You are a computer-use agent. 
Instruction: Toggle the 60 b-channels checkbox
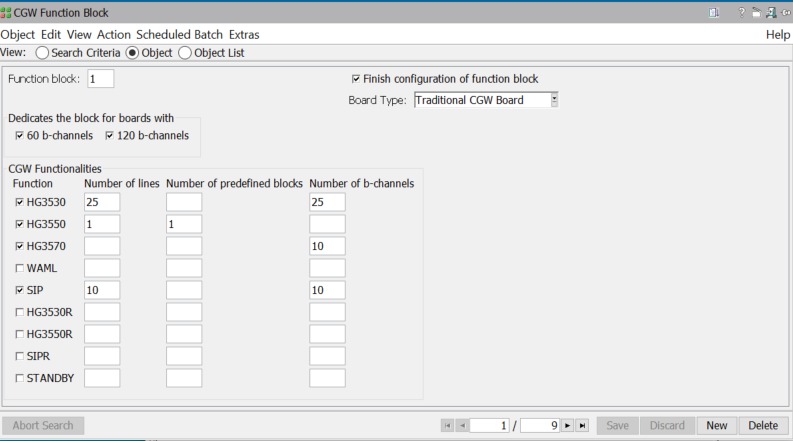tap(20, 136)
